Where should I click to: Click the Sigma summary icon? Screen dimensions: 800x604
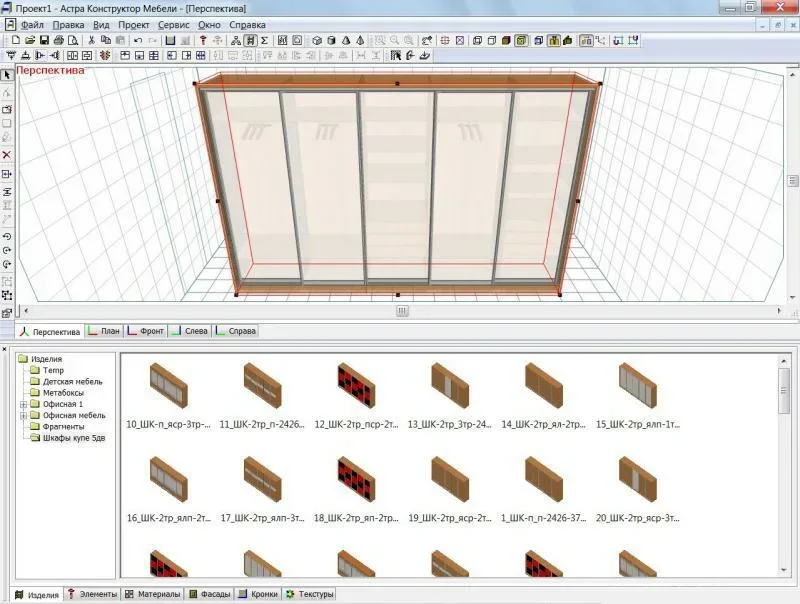click(264, 41)
